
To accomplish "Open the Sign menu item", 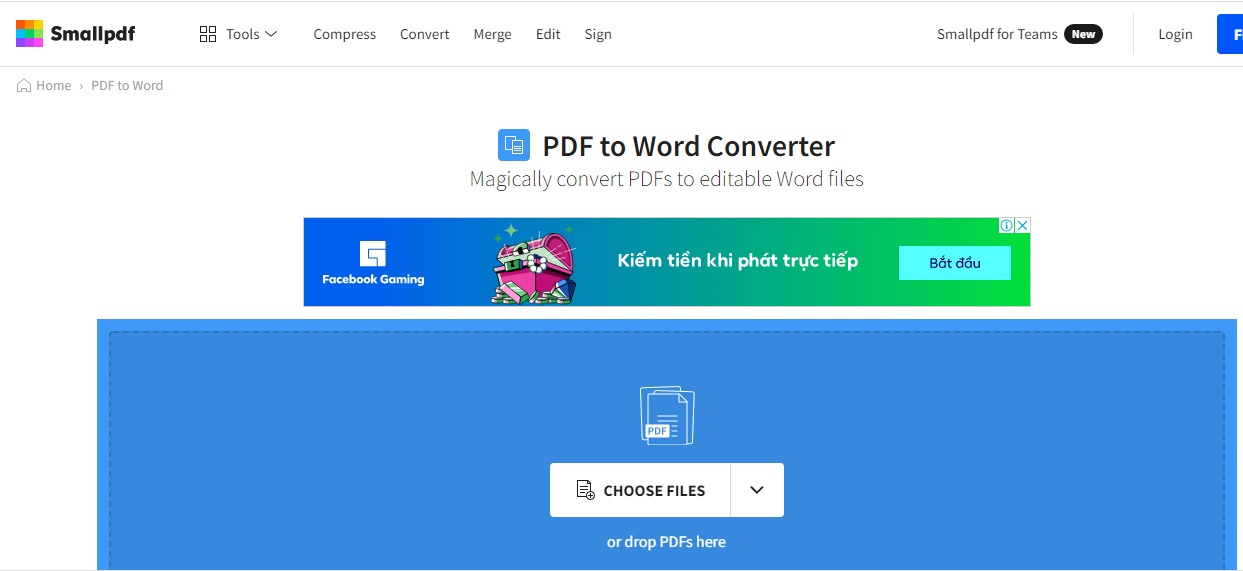I will pyautogui.click(x=598, y=34).
